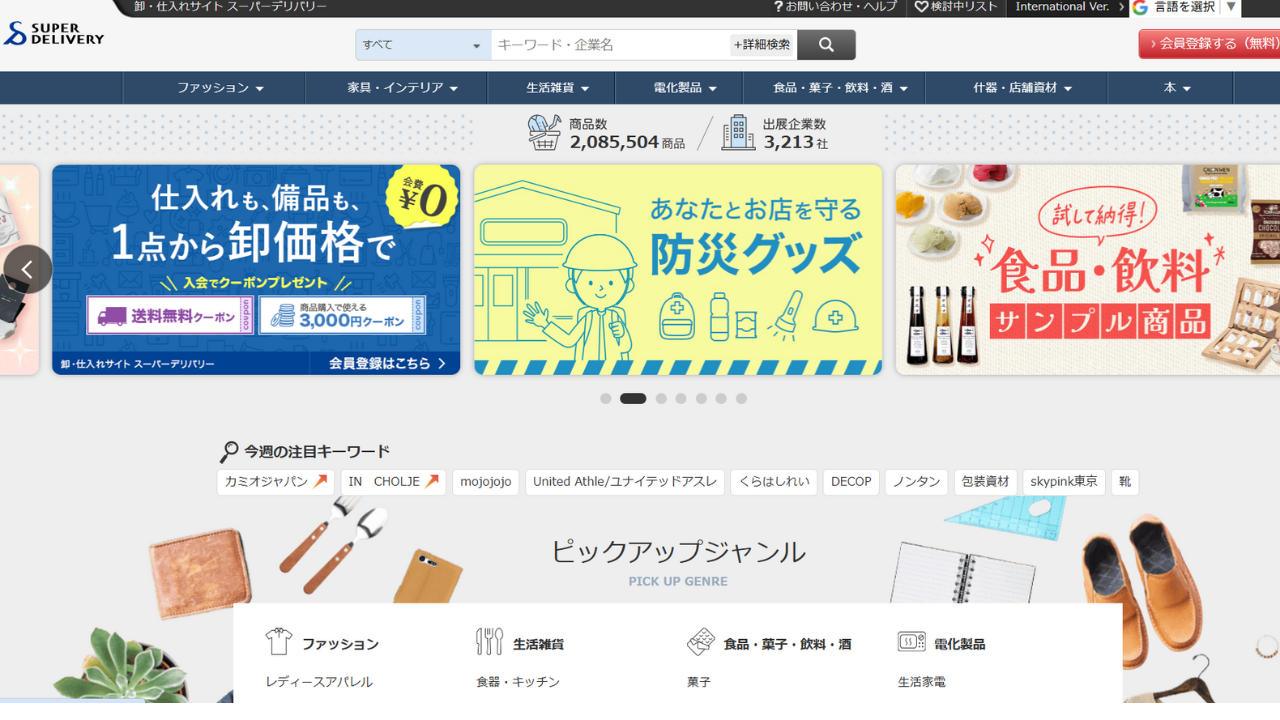
Task: Click the 電化製品 appliance icon
Action: click(911, 642)
